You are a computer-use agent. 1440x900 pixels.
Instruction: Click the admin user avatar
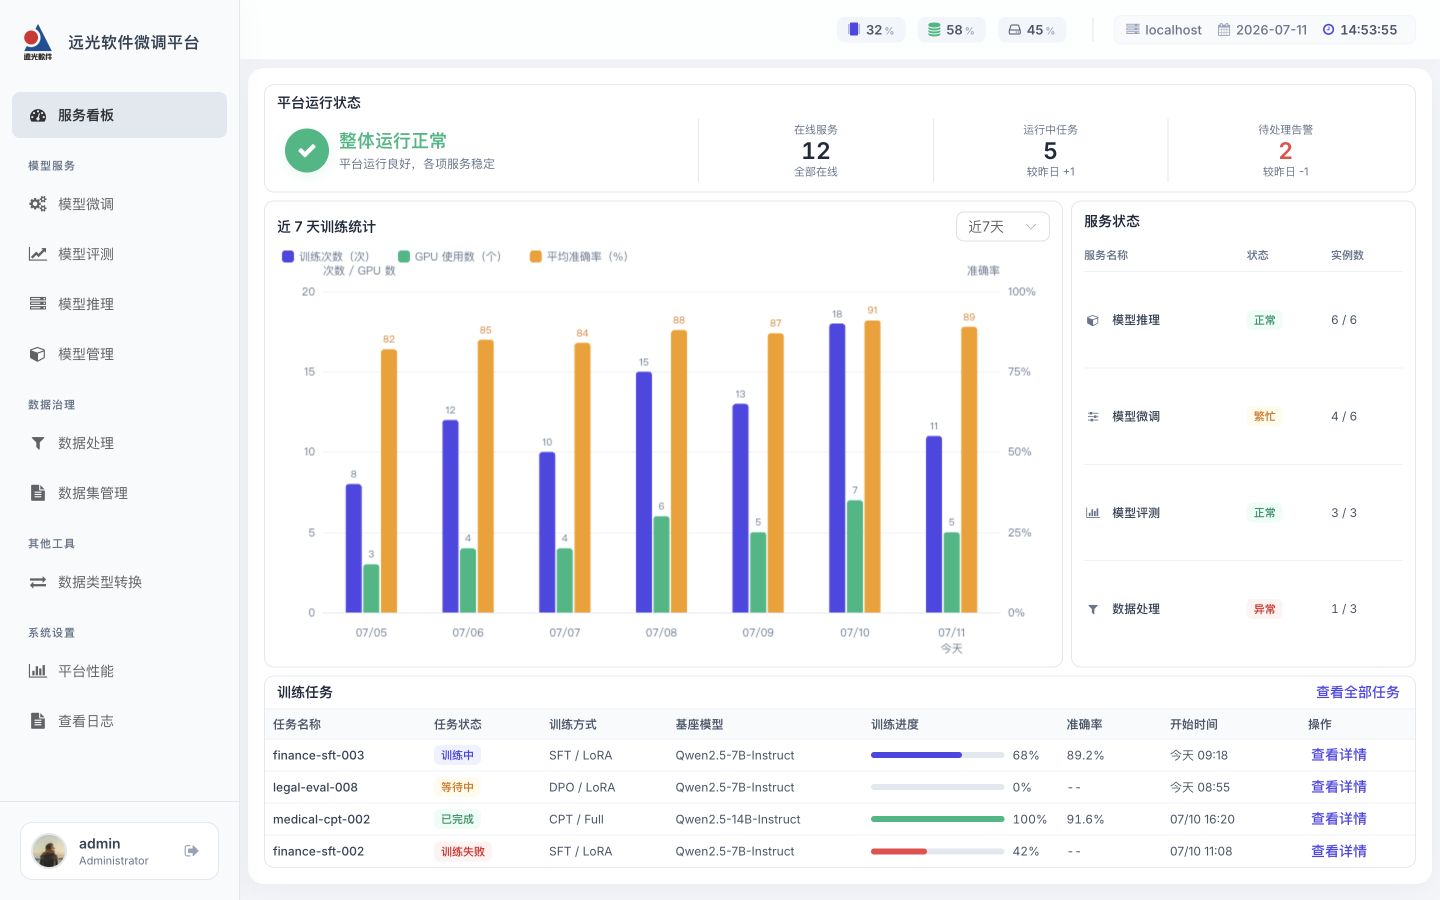coord(49,851)
